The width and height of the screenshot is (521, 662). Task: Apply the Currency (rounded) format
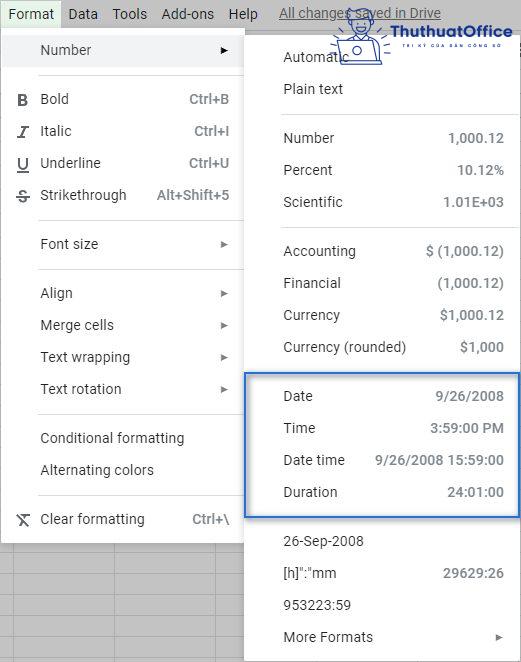382,347
